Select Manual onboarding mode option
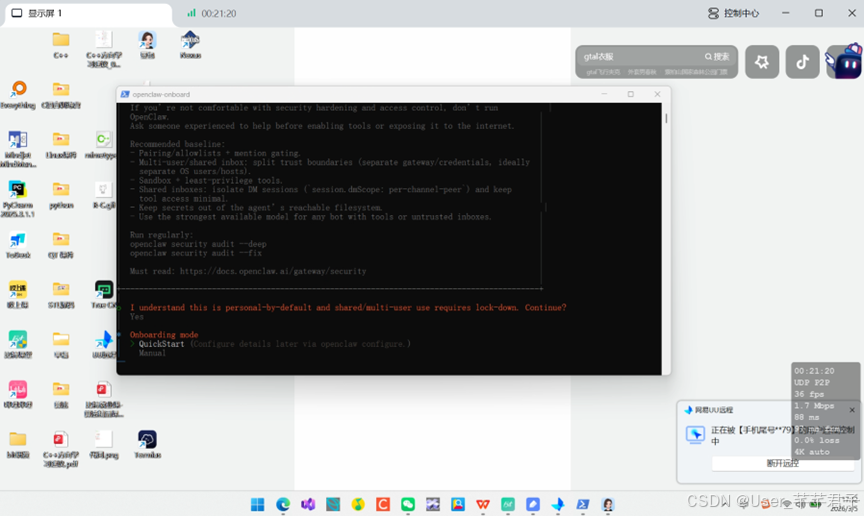 [x=152, y=353]
